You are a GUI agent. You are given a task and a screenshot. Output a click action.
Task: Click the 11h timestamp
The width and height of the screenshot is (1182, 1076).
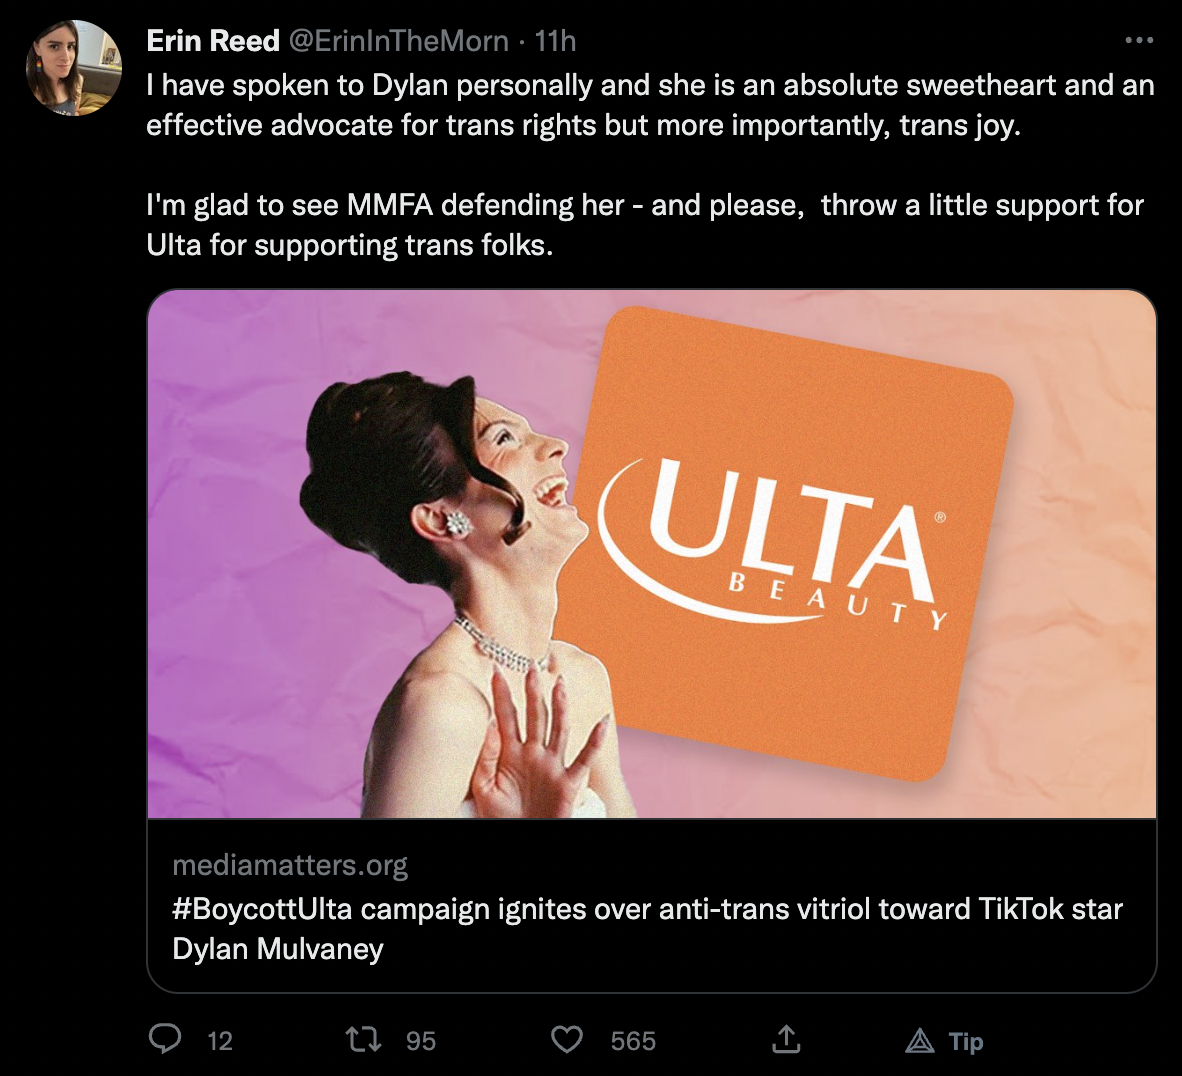pyautogui.click(x=555, y=41)
